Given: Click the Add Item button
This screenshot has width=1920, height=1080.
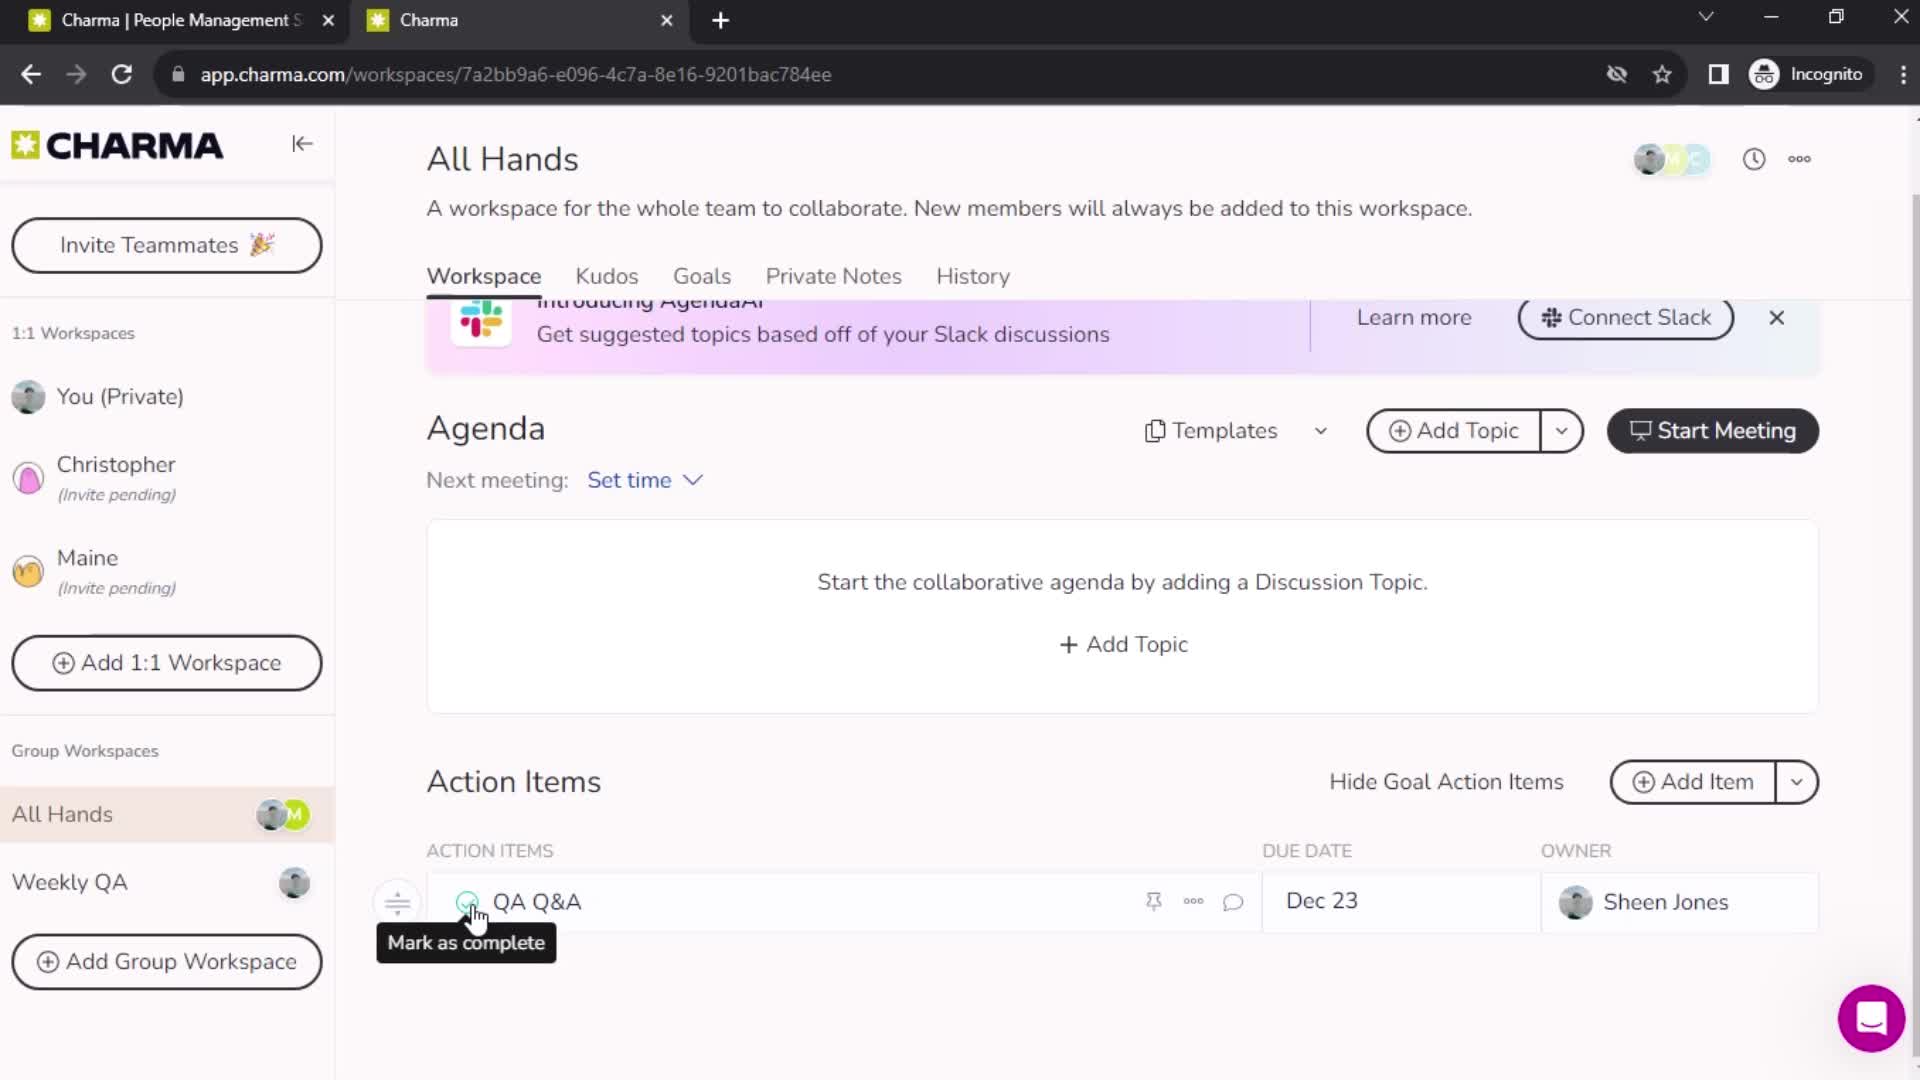Looking at the screenshot, I should pyautogui.click(x=1693, y=782).
